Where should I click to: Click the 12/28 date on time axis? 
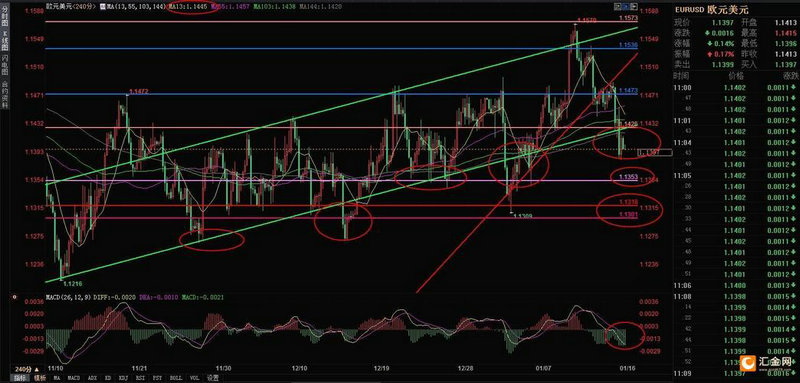[x=465, y=368]
